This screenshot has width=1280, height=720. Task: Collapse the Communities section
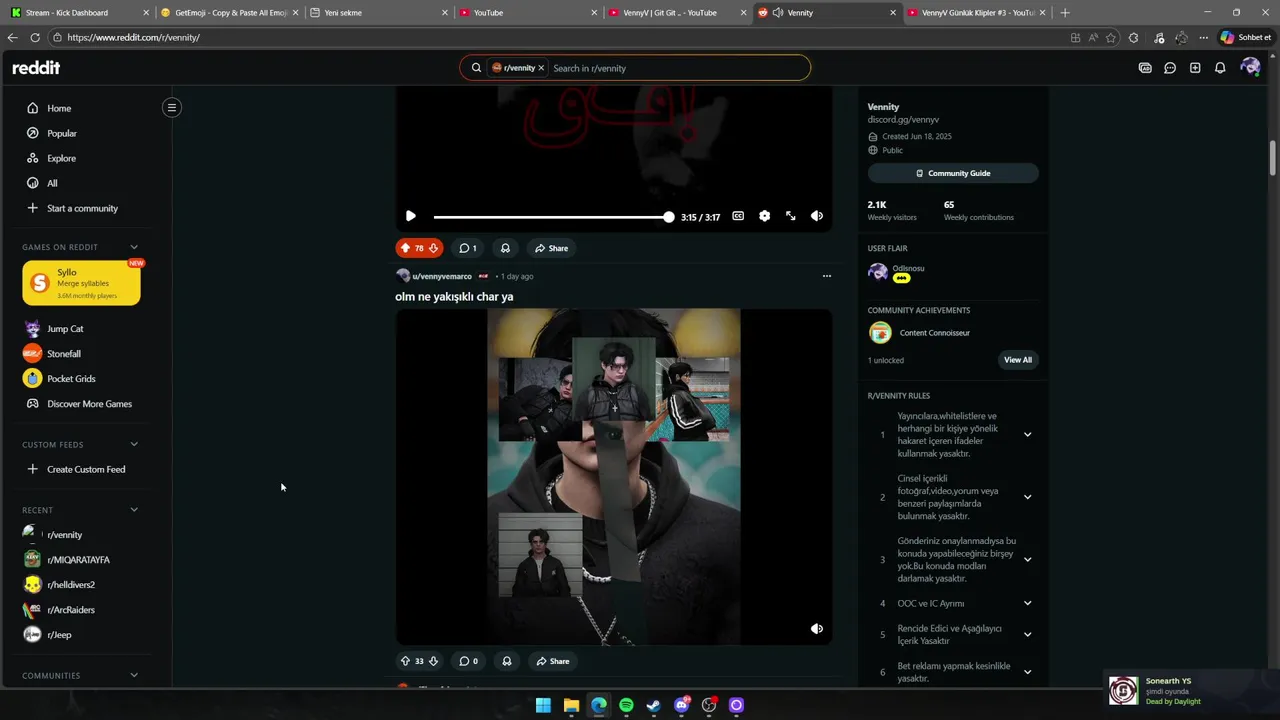134,675
